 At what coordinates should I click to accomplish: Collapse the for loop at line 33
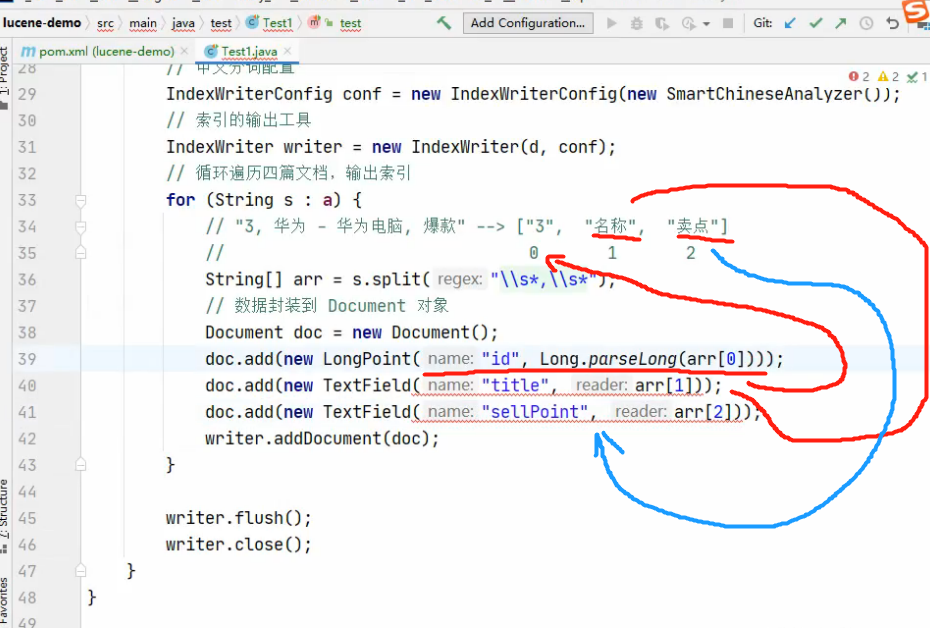pyautogui.click(x=81, y=200)
